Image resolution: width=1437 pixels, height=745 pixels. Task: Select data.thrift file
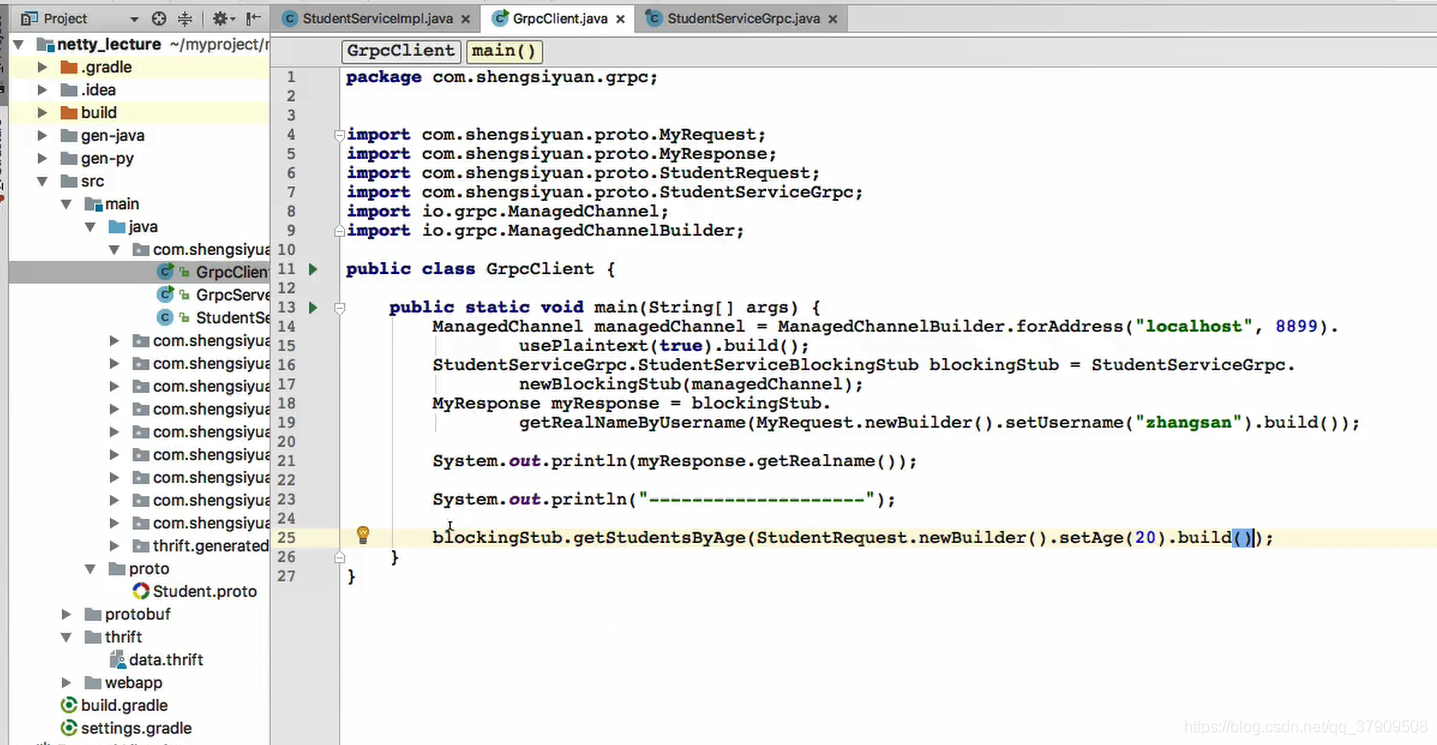pos(166,660)
